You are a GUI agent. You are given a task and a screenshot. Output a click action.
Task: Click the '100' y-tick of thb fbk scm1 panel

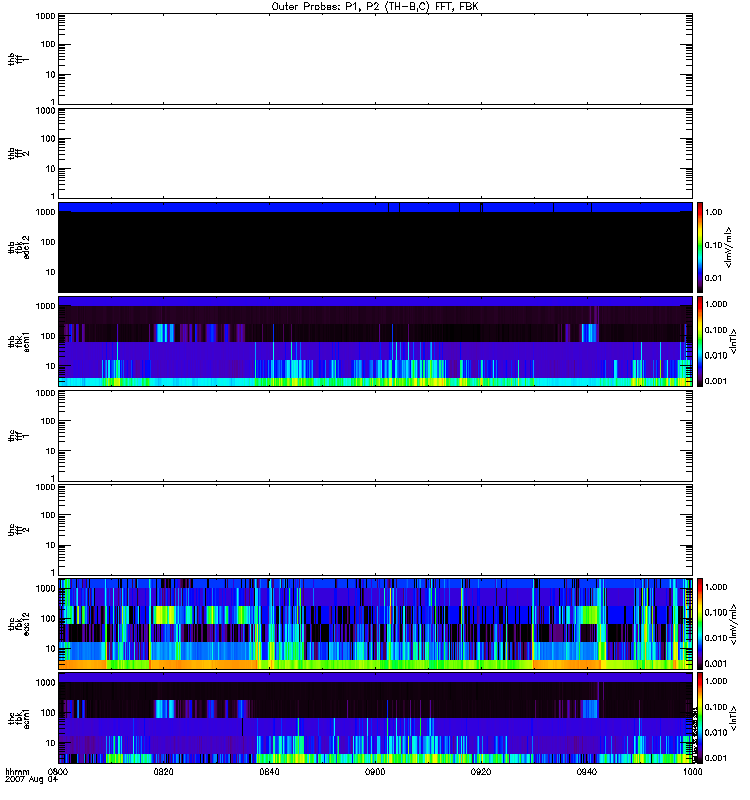[x=48, y=336]
